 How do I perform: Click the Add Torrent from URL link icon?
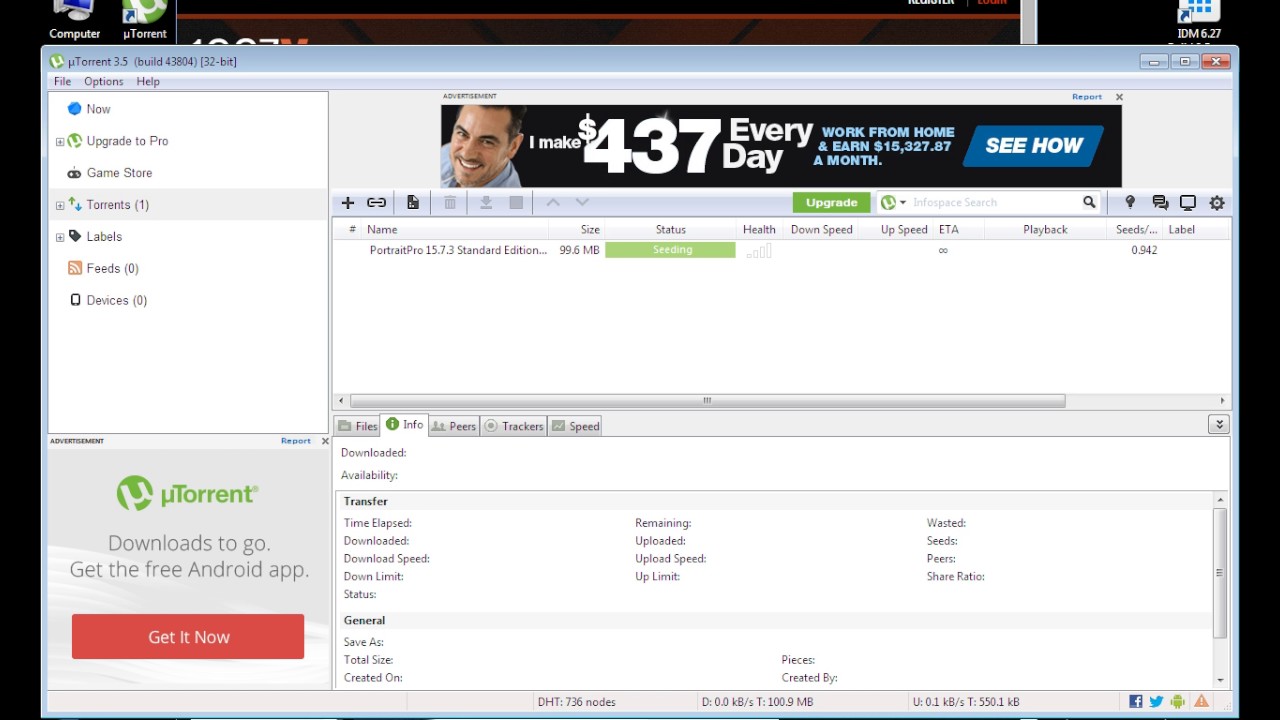click(x=376, y=203)
